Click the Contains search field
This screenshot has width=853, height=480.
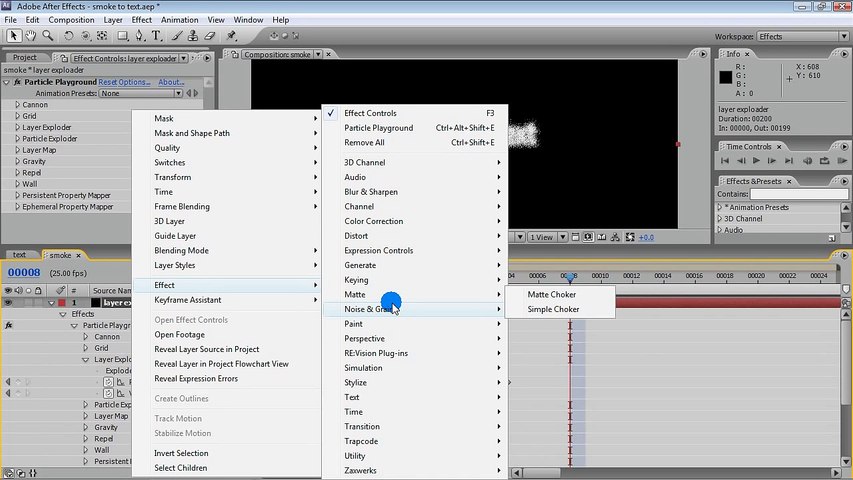[799, 194]
